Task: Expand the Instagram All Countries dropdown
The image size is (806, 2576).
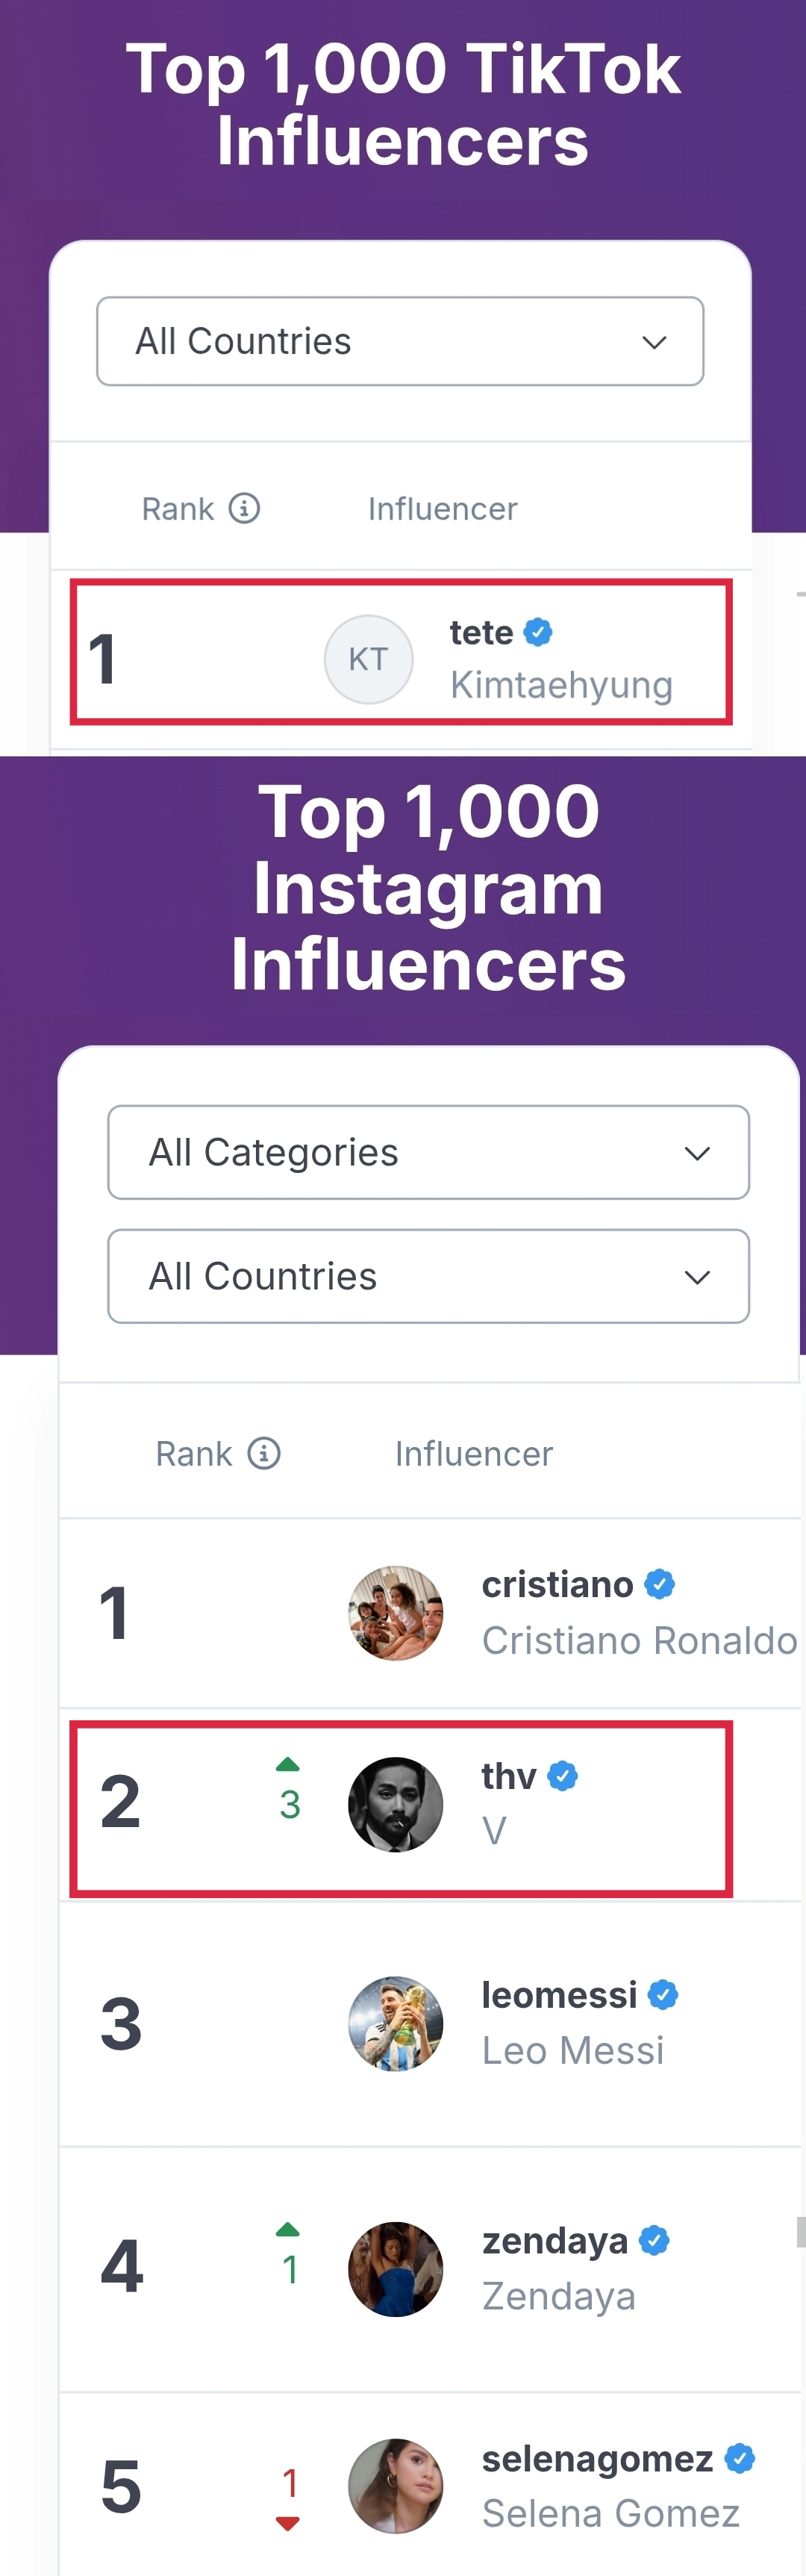Action: point(428,1276)
